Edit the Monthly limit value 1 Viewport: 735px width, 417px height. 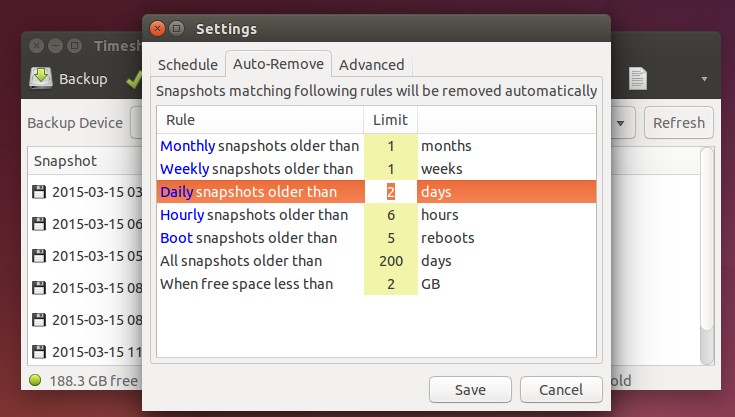(x=390, y=146)
